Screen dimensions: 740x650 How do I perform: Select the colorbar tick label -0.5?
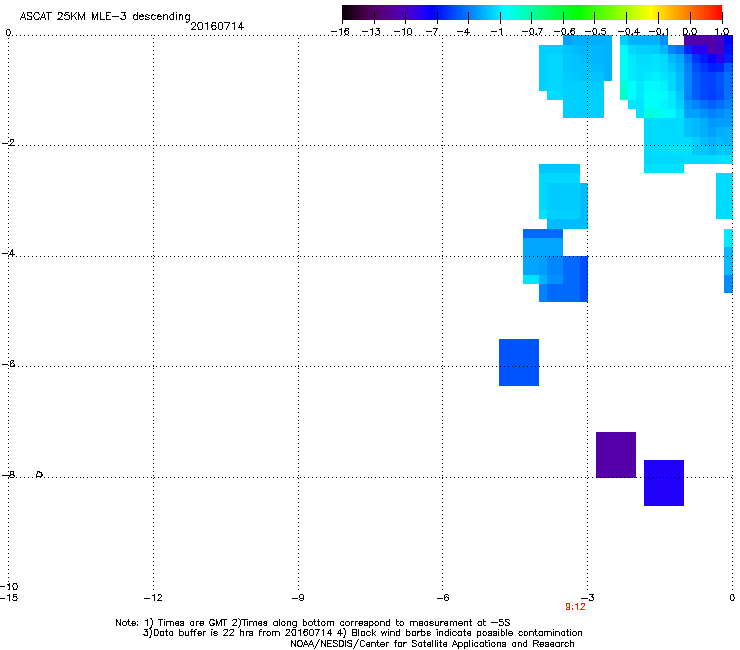click(595, 32)
